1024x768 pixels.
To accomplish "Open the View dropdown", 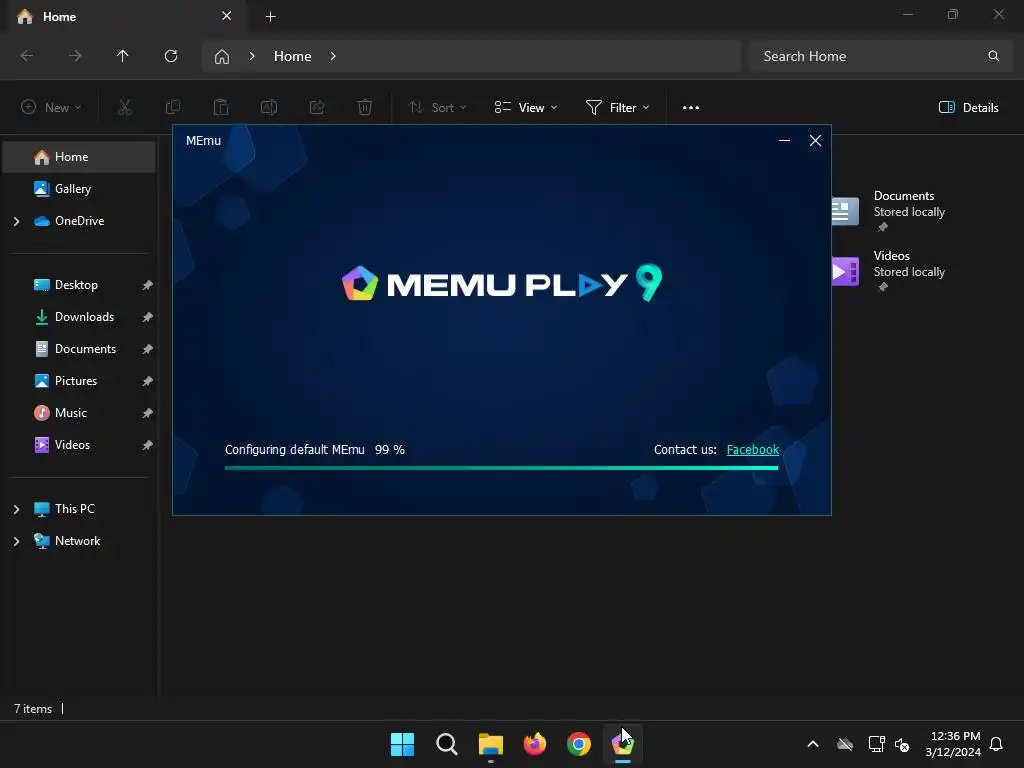I will [x=526, y=107].
